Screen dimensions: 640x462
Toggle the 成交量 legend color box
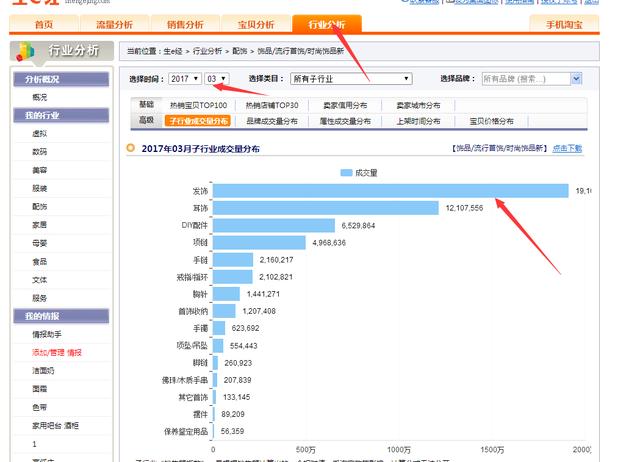coord(346,172)
